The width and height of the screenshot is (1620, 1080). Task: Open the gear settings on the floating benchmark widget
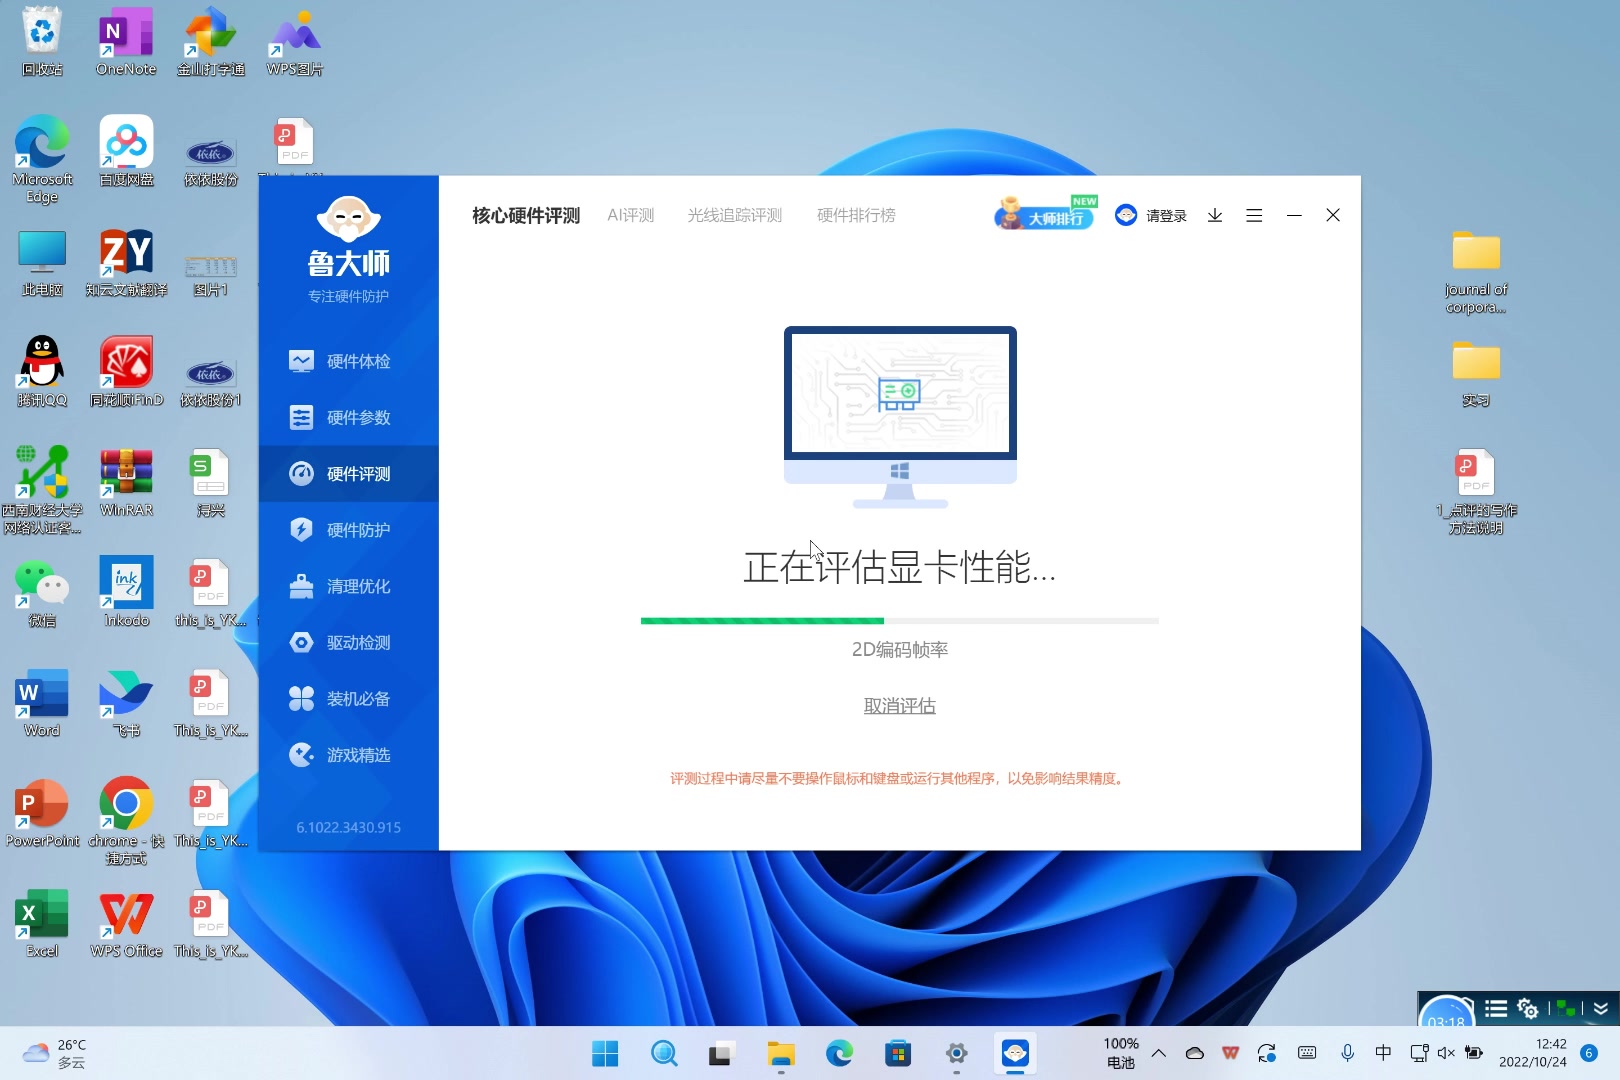click(1525, 1010)
